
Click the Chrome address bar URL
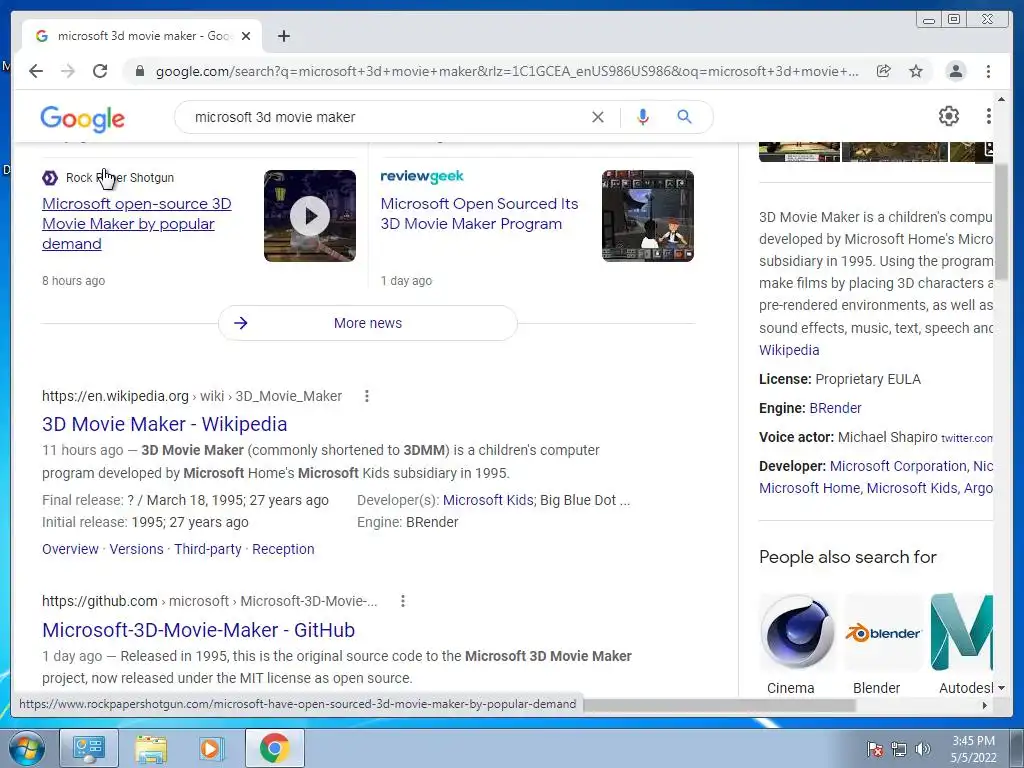pos(507,71)
